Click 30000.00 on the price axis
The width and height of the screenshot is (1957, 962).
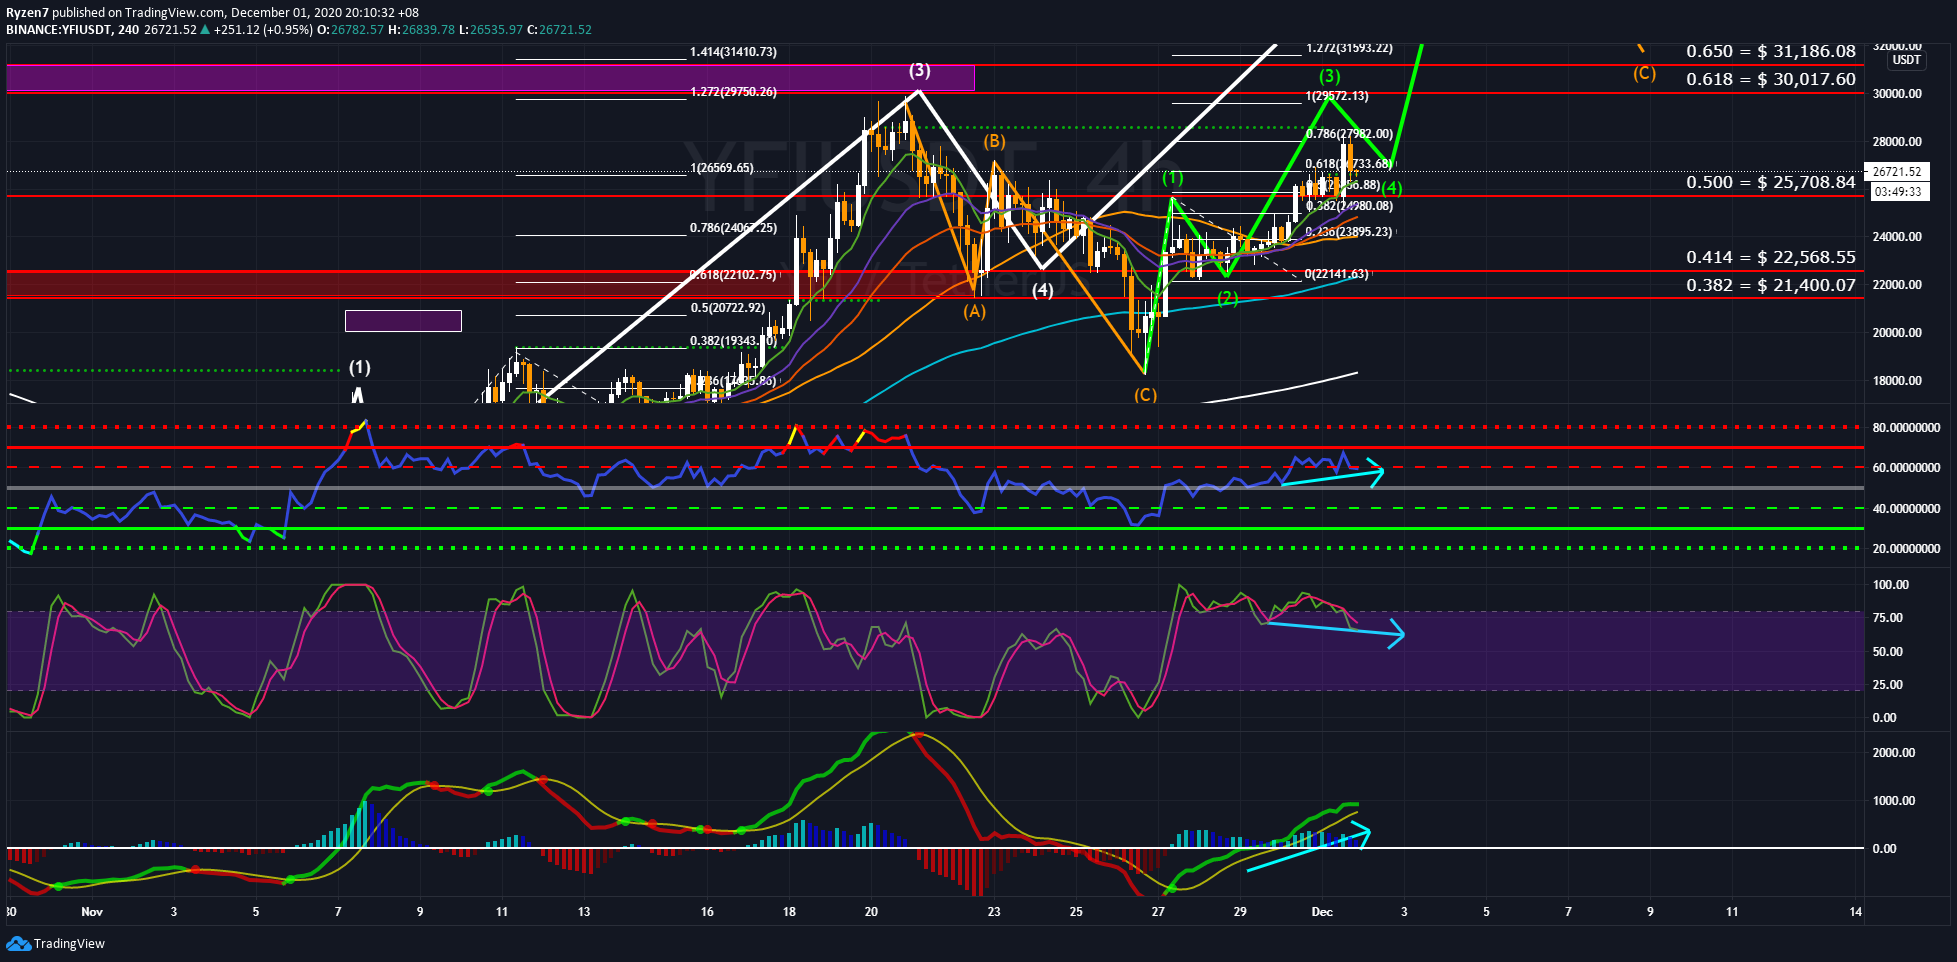[x=1897, y=94]
